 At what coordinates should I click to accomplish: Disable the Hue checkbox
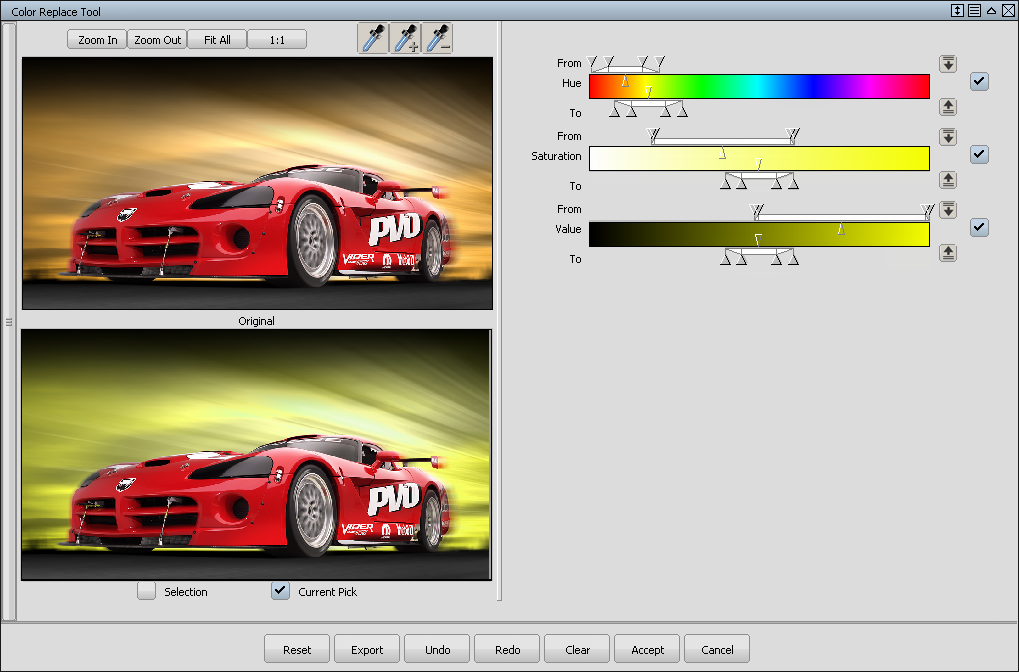click(x=979, y=81)
